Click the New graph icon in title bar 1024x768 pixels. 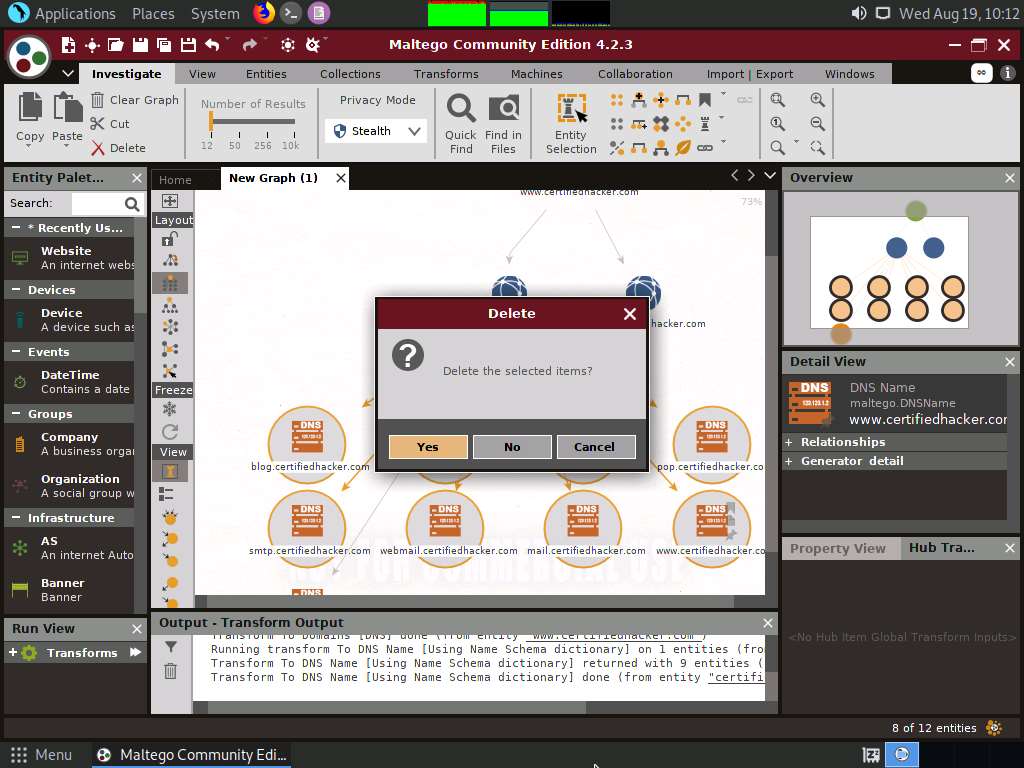pos(68,44)
